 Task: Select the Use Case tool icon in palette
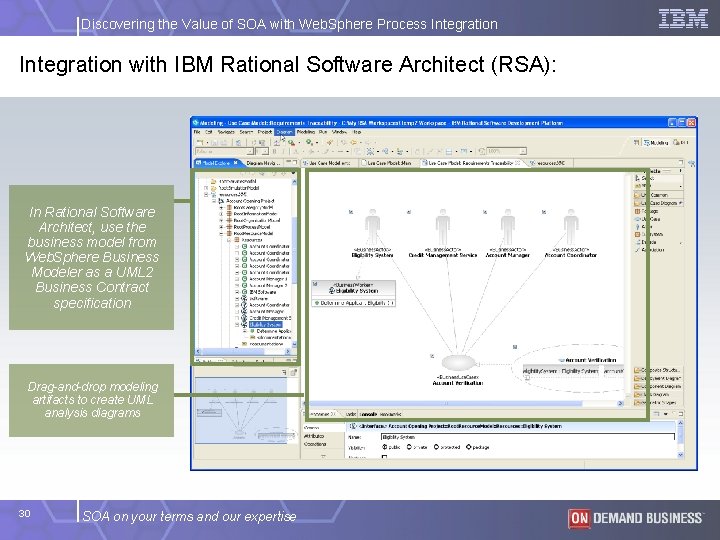coord(637,219)
